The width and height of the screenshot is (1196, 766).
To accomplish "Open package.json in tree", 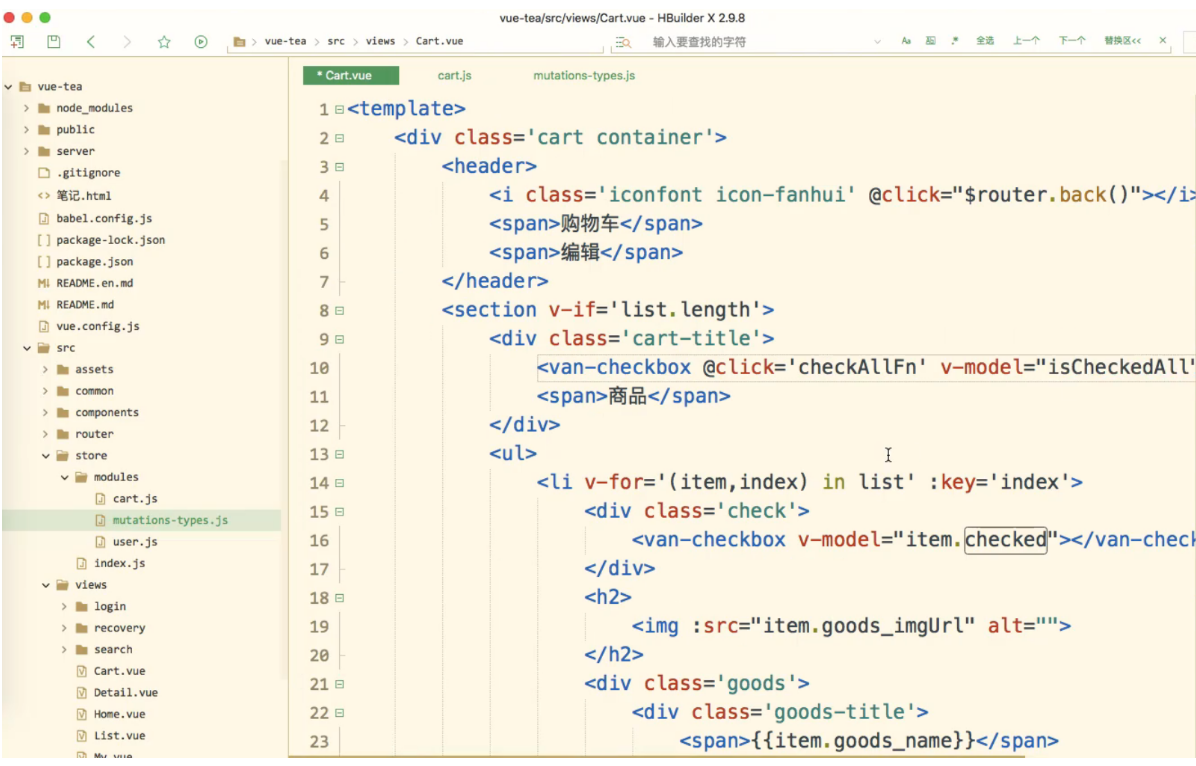I will coord(95,262).
